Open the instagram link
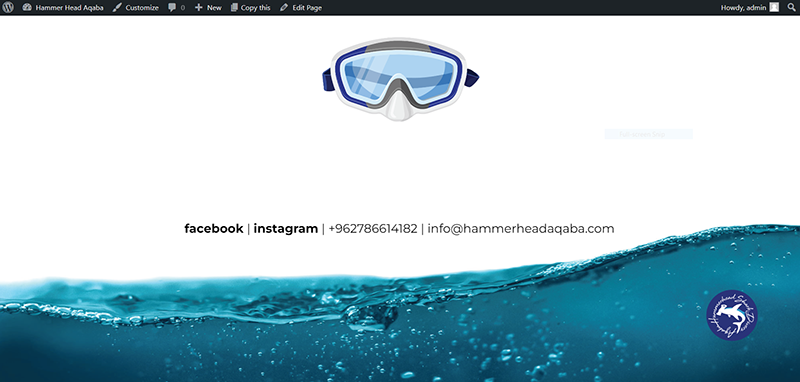This screenshot has width=800, height=382. point(286,228)
